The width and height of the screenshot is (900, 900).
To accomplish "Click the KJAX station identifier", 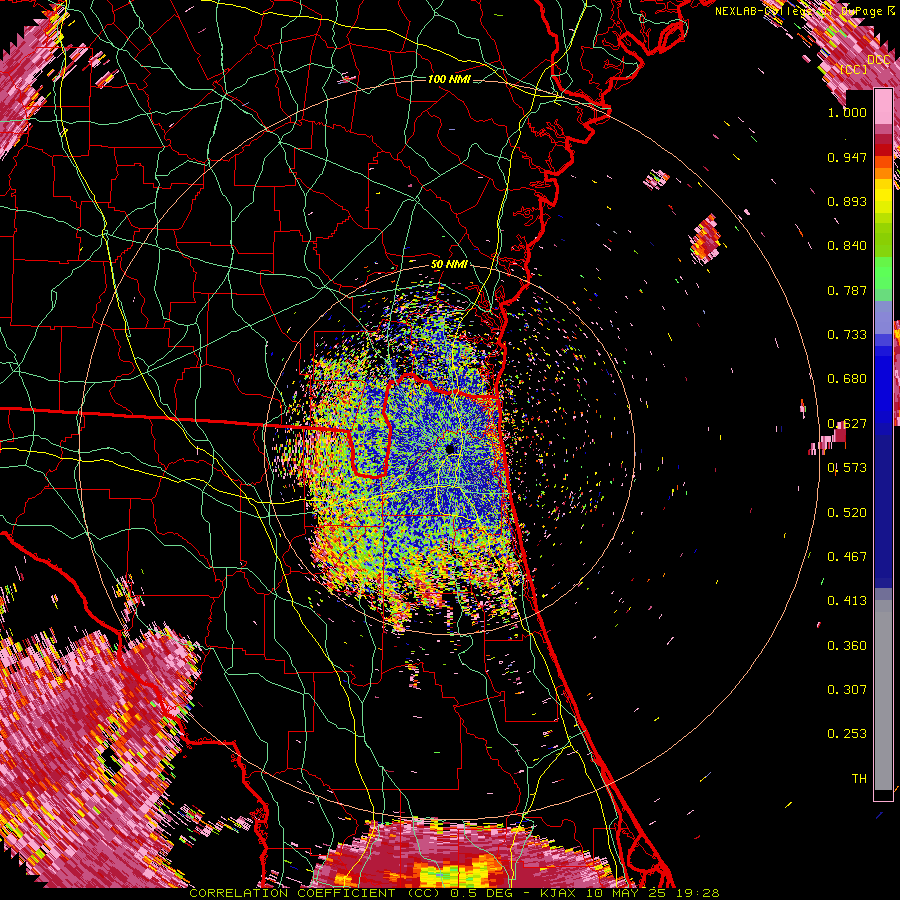I will pyautogui.click(x=559, y=893).
